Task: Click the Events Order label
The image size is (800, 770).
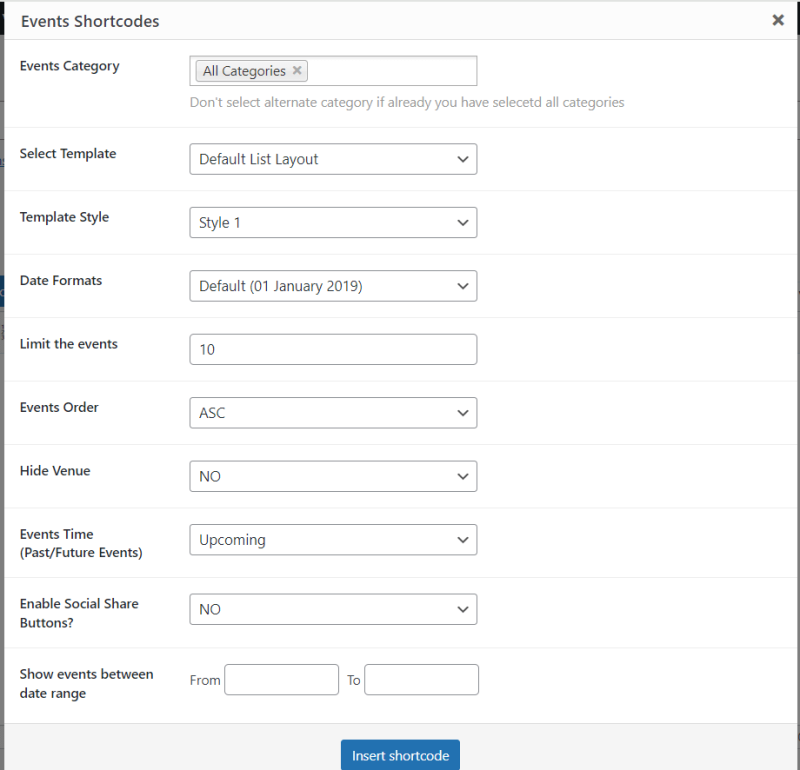Action: [59, 407]
